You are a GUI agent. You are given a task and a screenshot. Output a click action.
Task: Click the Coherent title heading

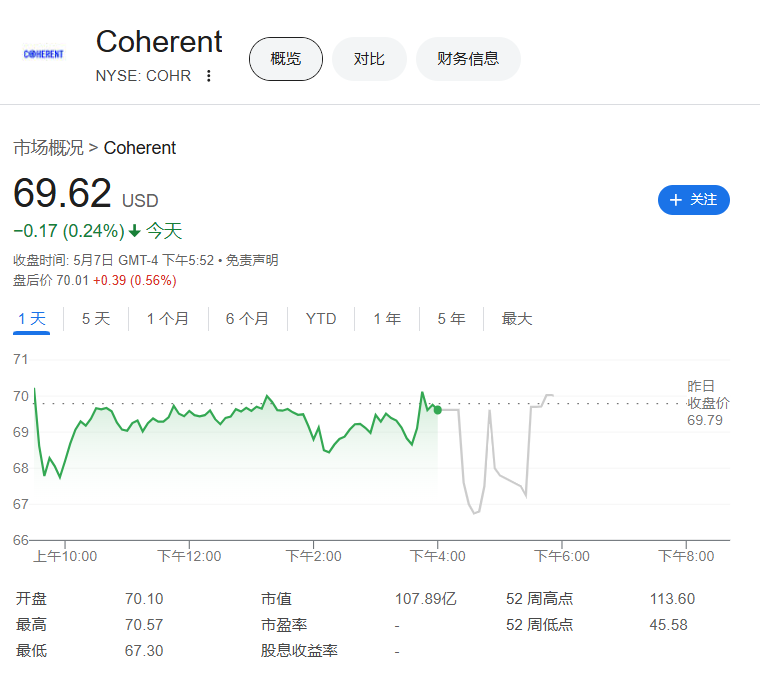[x=159, y=42]
